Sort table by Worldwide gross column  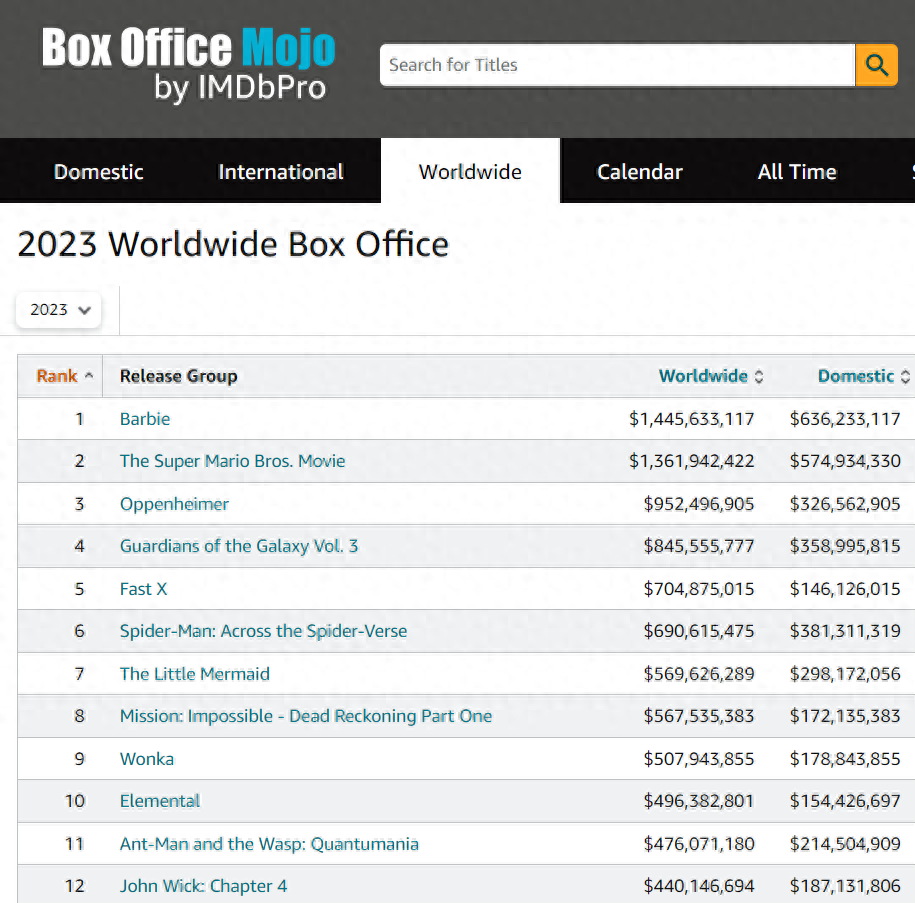click(x=704, y=376)
